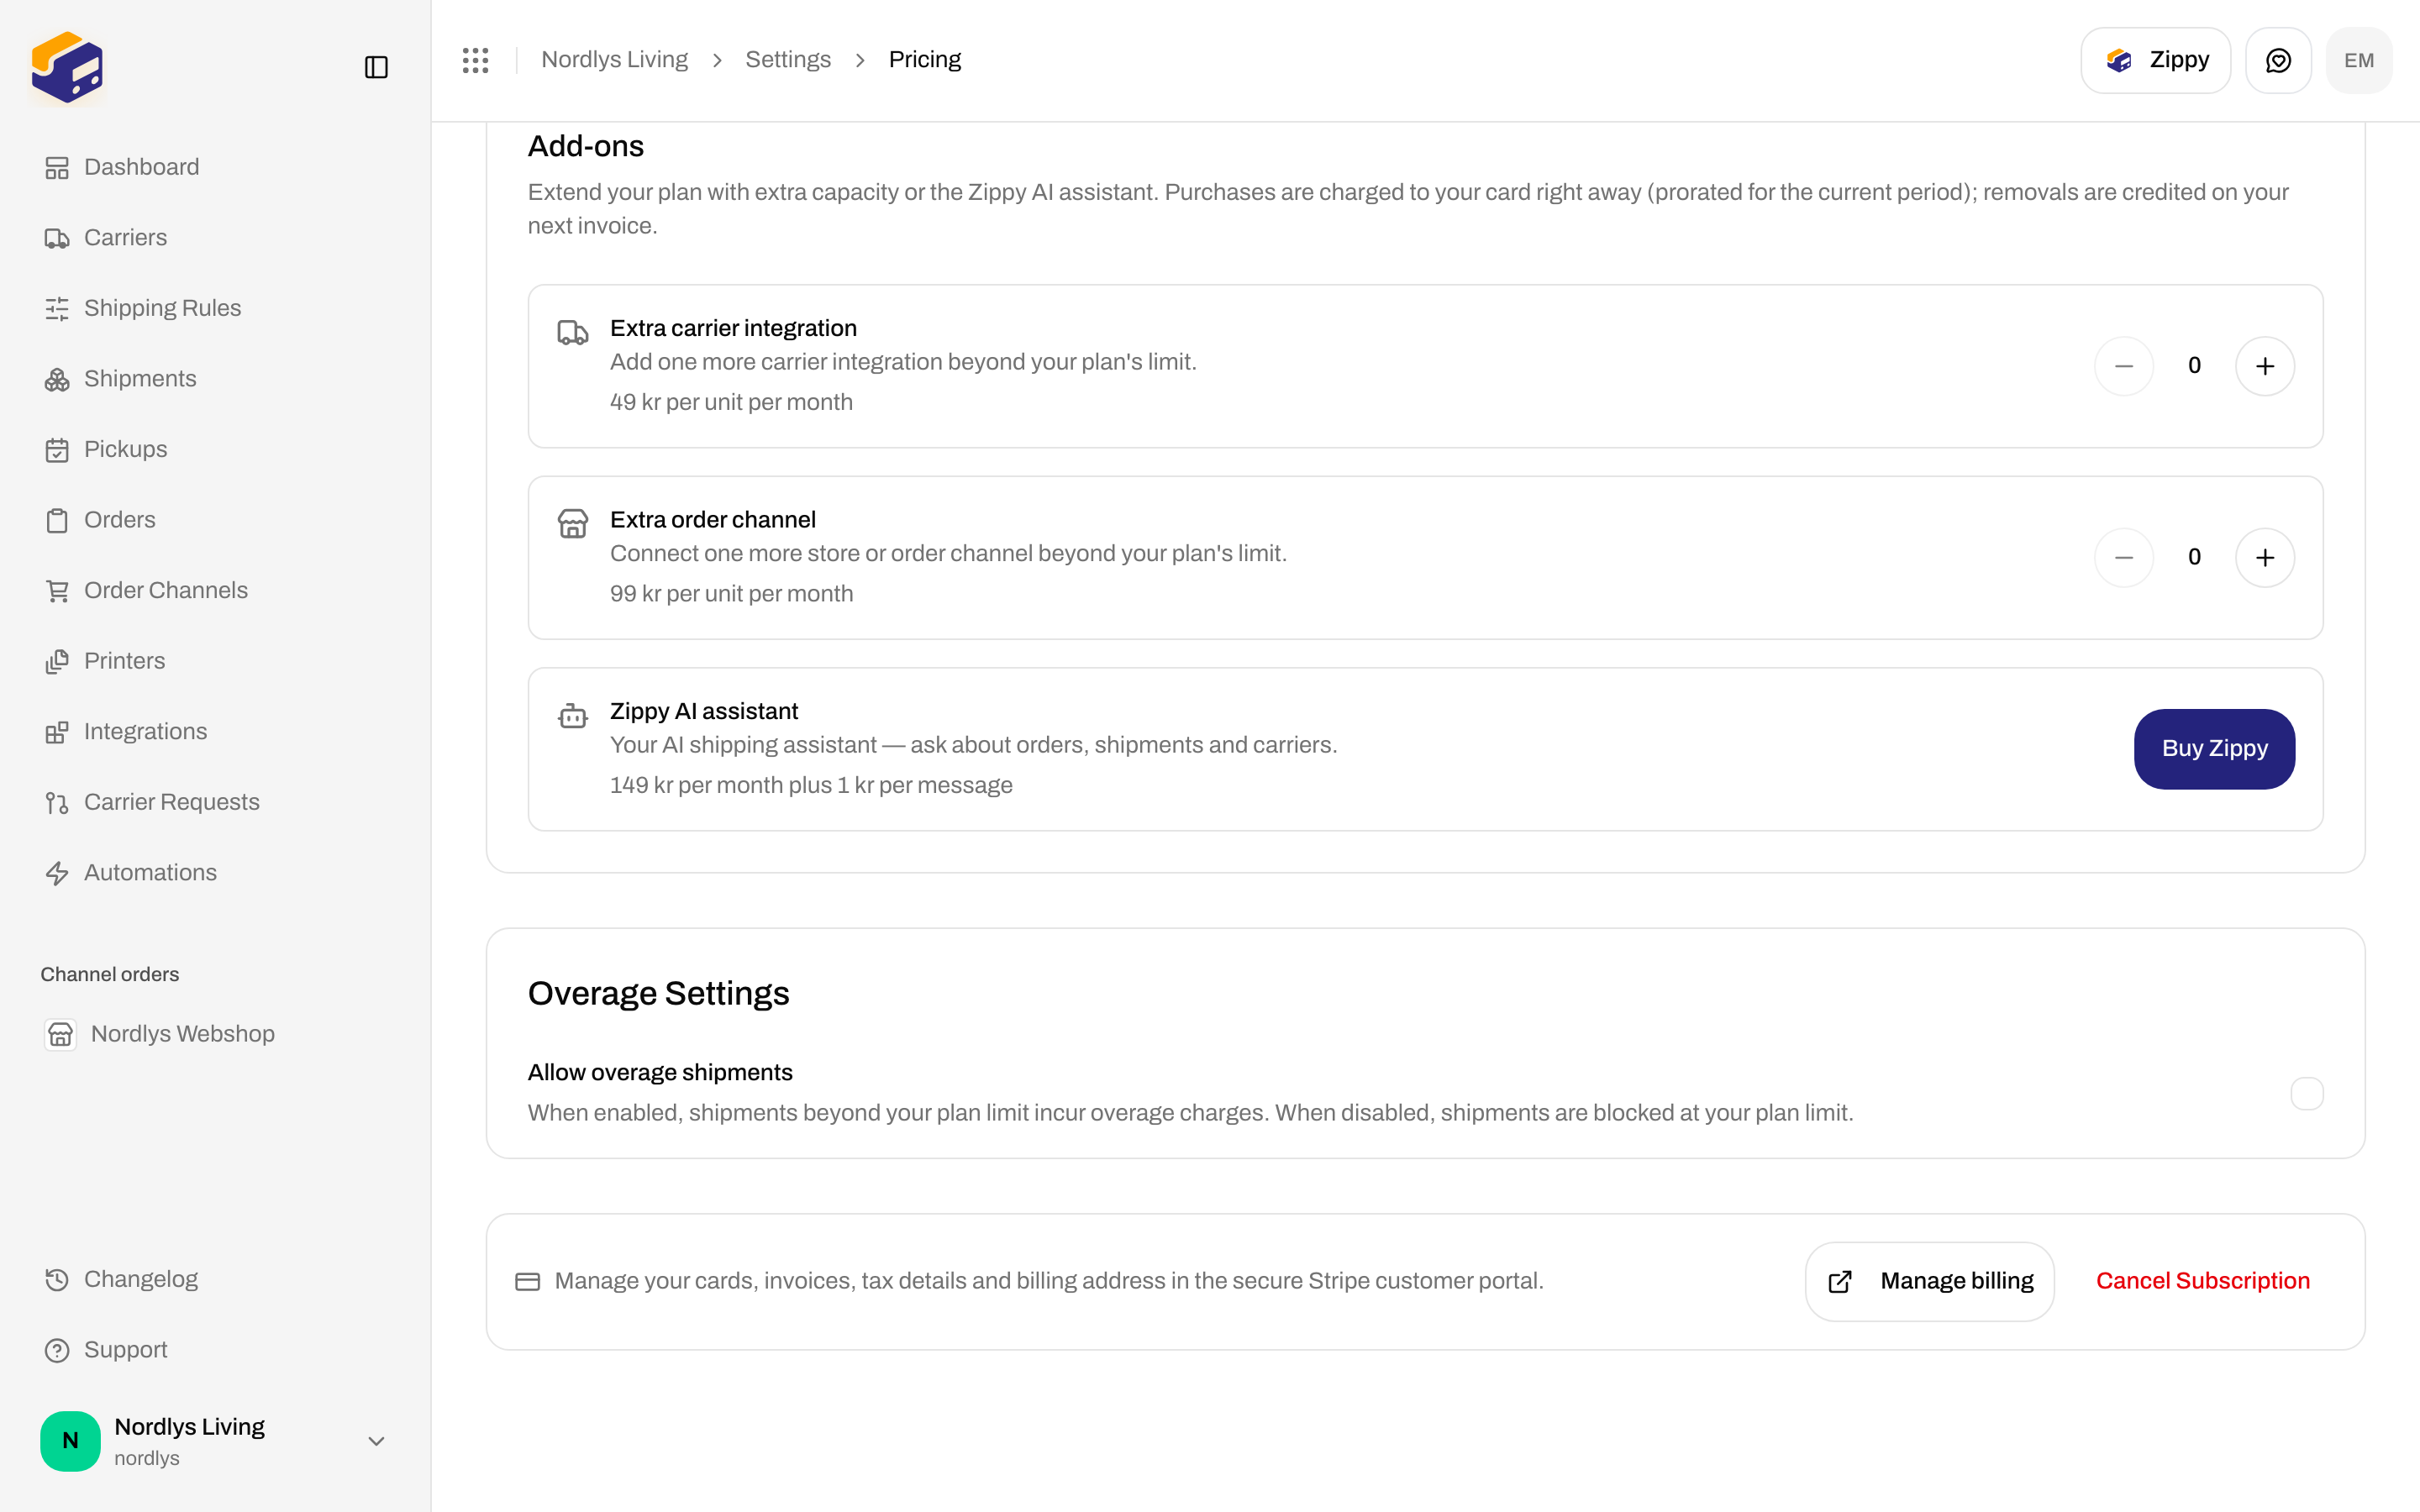Click the Extra order channel quantity value
Screen dimensions: 2420x1512
coord(2194,558)
